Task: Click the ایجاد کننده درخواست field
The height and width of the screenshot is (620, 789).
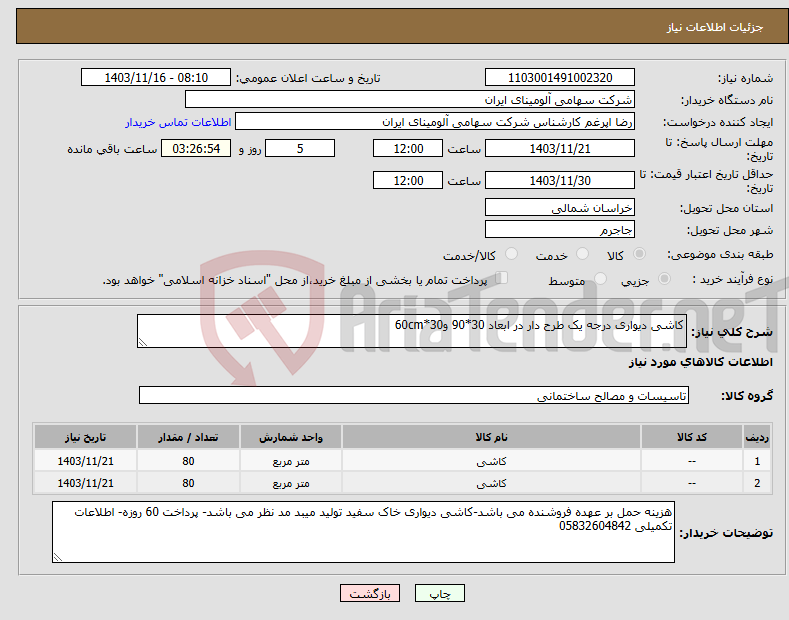Action: pyautogui.click(x=435, y=122)
